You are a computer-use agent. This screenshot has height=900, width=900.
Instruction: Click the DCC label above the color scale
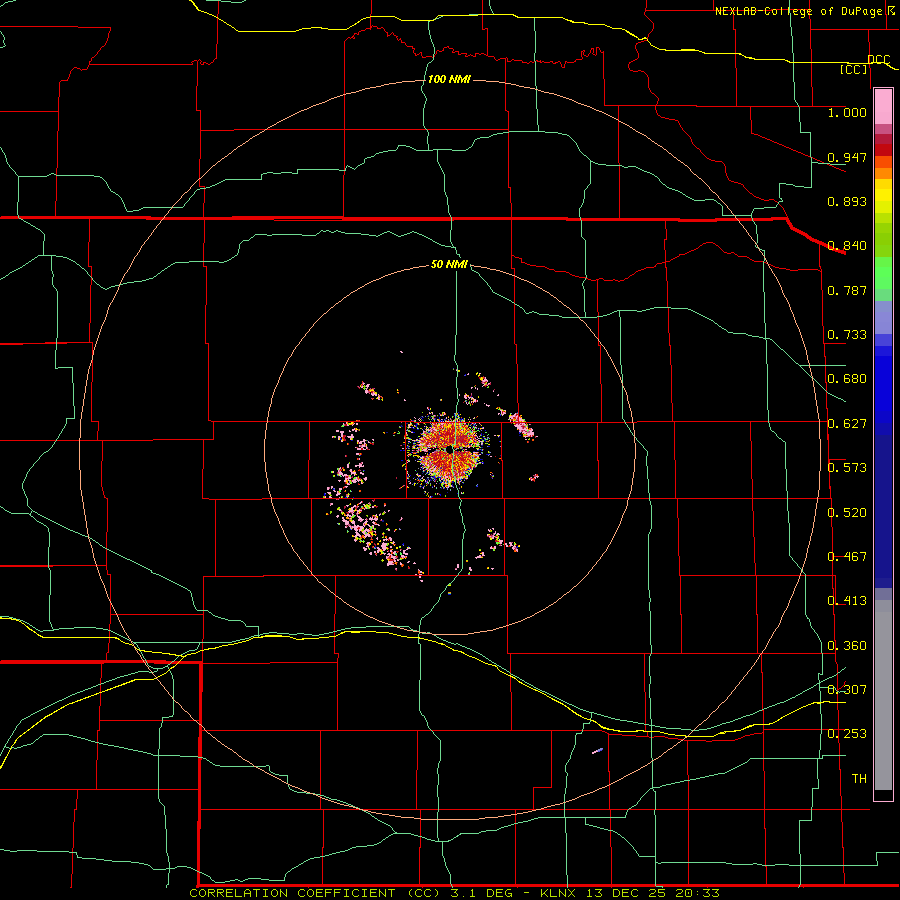coord(878,59)
